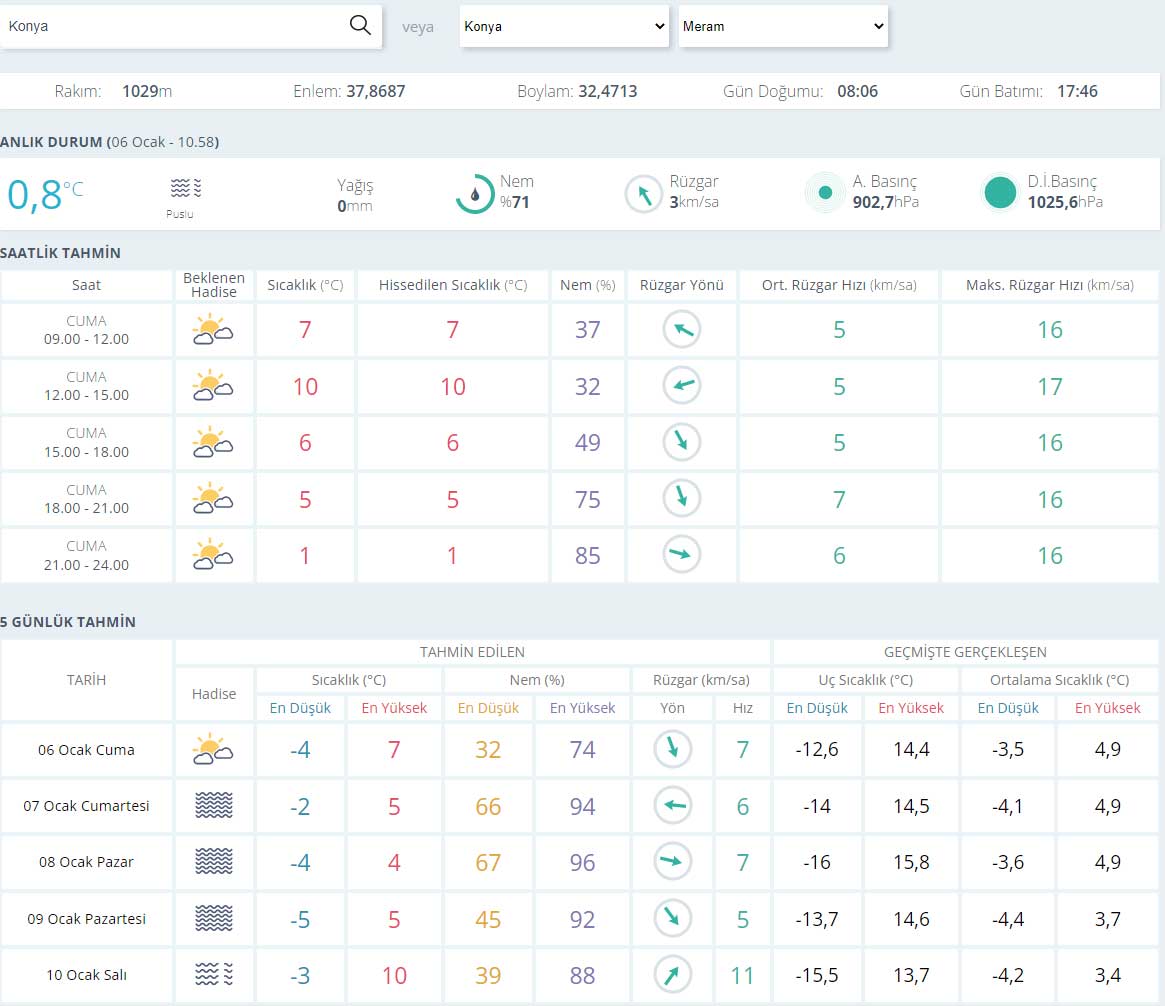Click the Gün Doğumu 08:06 time

pyautogui.click(x=857, y=91)
